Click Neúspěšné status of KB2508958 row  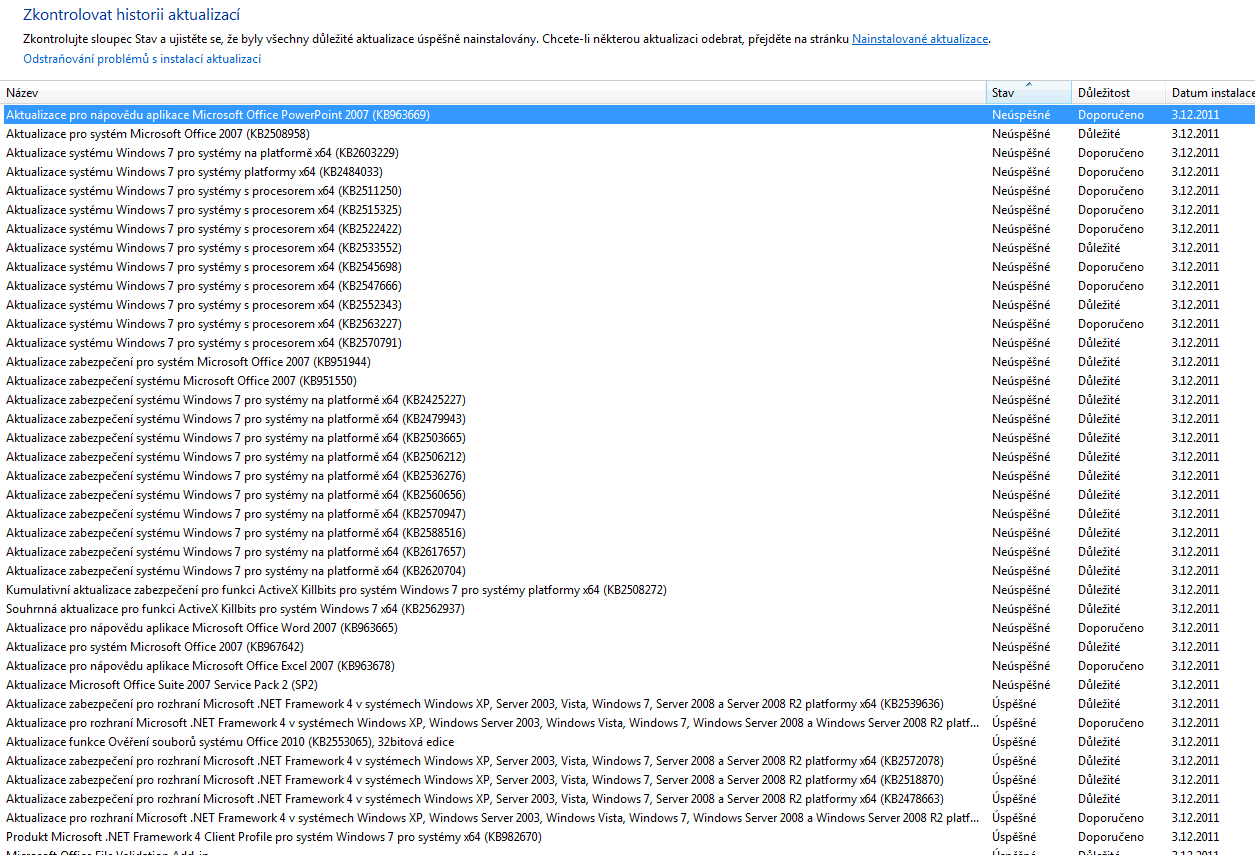click(1021, 134)
